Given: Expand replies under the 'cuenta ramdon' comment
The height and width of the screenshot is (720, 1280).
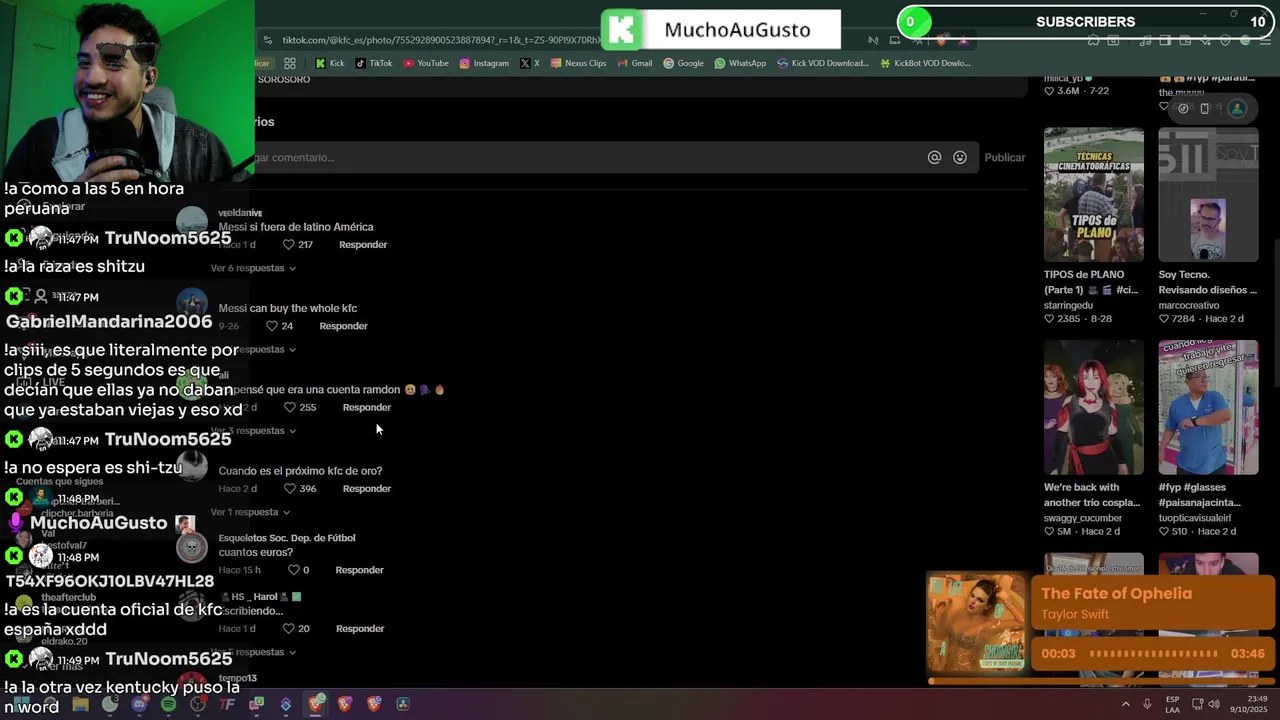Looking at the screenshot, I should [x=253, y=431].
